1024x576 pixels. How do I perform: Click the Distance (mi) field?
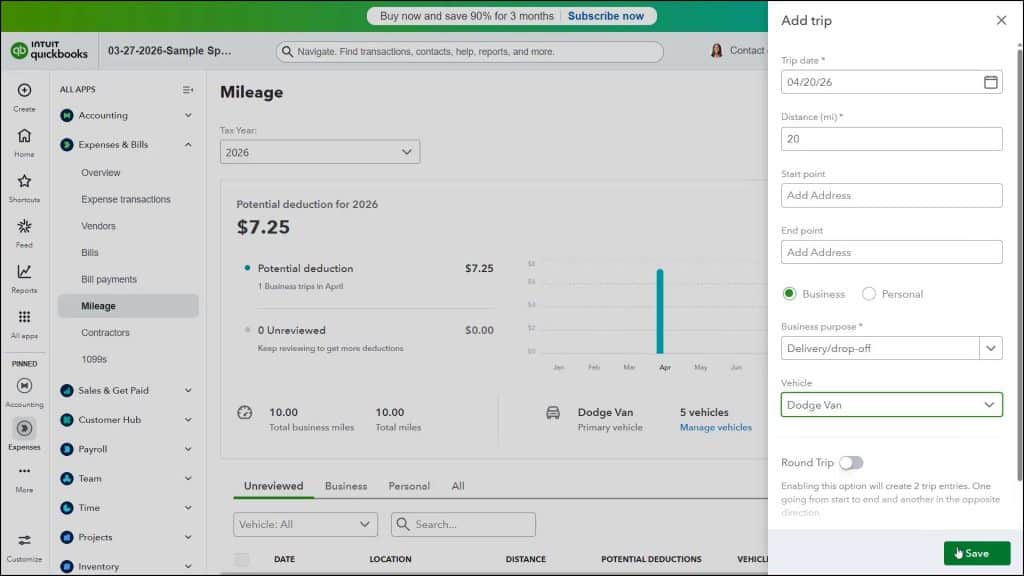pos(891,139)
